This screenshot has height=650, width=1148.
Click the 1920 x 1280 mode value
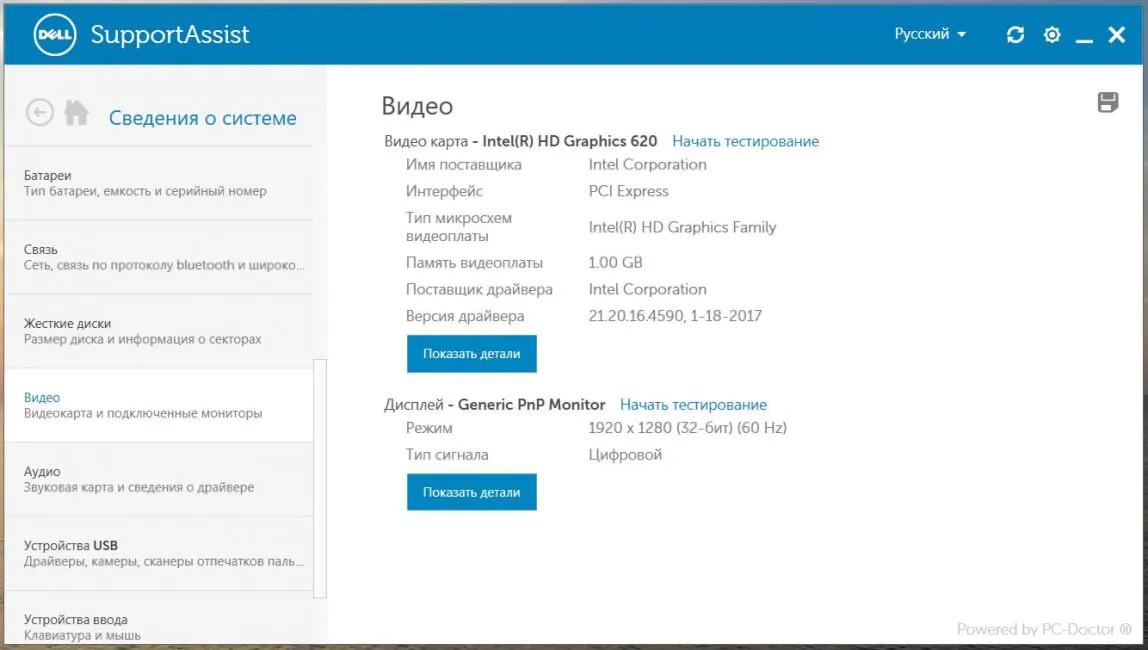click(x=687, y=428)
